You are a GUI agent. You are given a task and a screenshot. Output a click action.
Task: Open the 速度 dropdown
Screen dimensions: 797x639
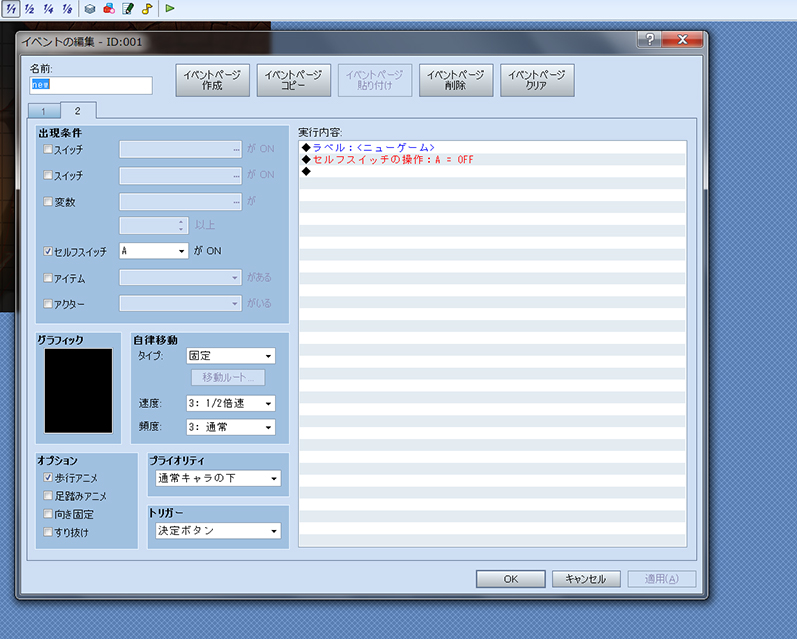tap(231, 403)
